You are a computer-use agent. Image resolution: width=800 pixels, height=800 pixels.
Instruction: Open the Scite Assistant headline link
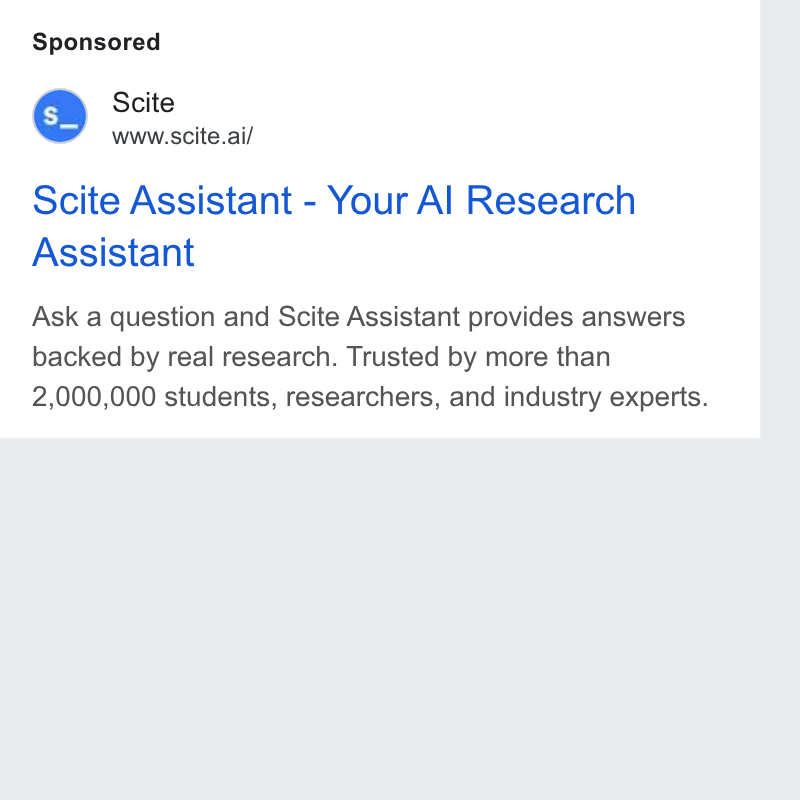pos(334,226)
